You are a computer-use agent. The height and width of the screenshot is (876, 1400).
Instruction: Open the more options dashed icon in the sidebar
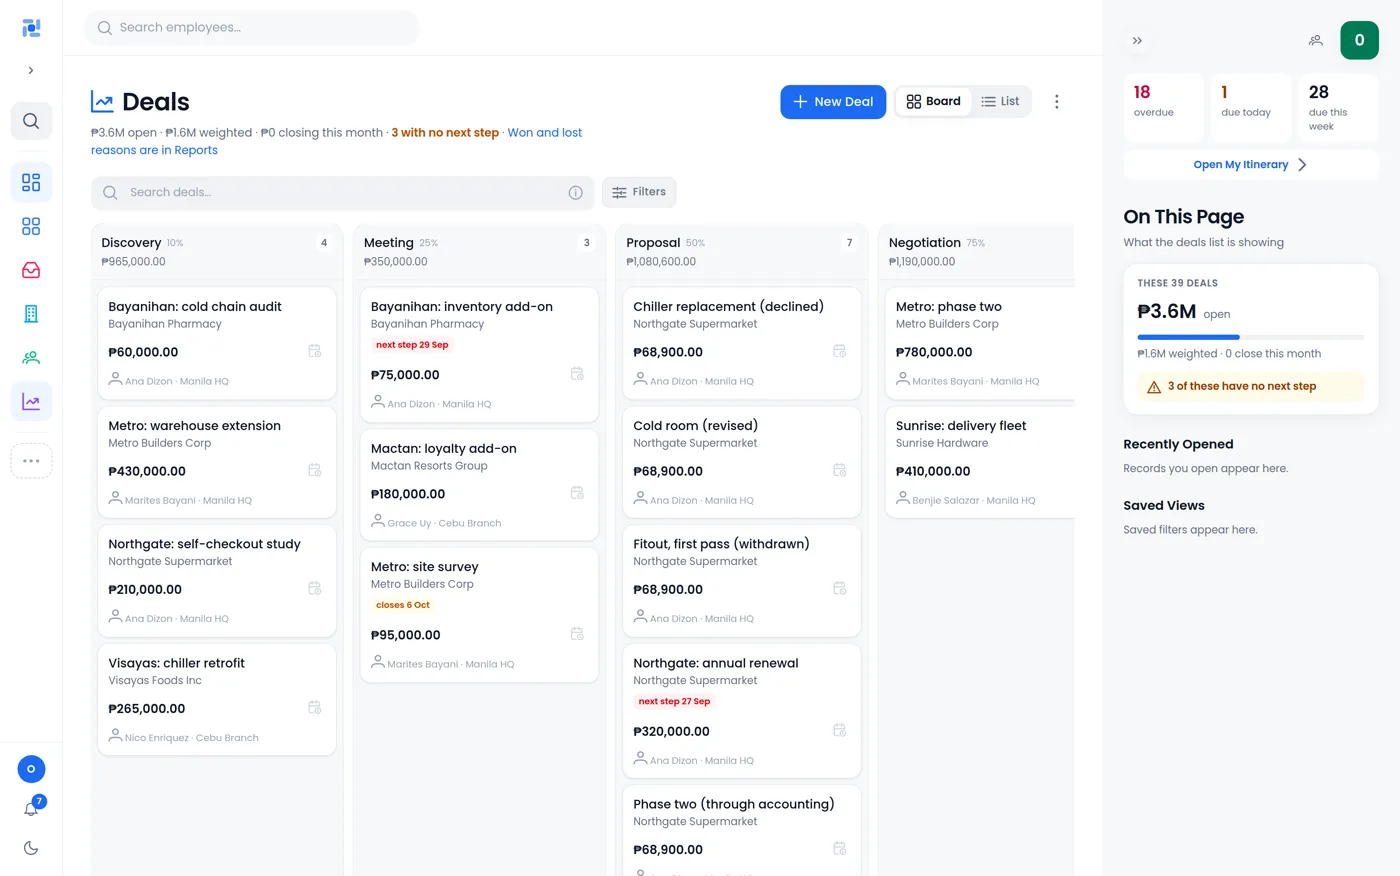pos(31,461)
